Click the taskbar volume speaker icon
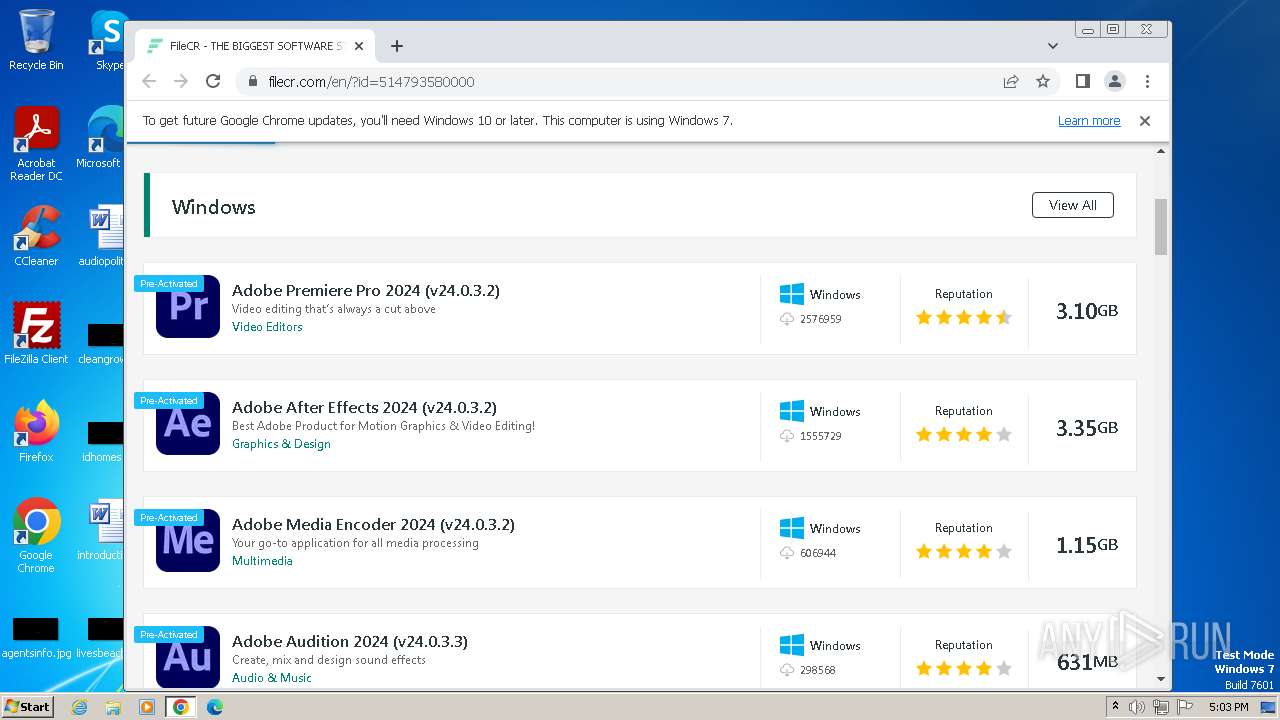Screen dimensions: 1280x720 (1136, 707)
